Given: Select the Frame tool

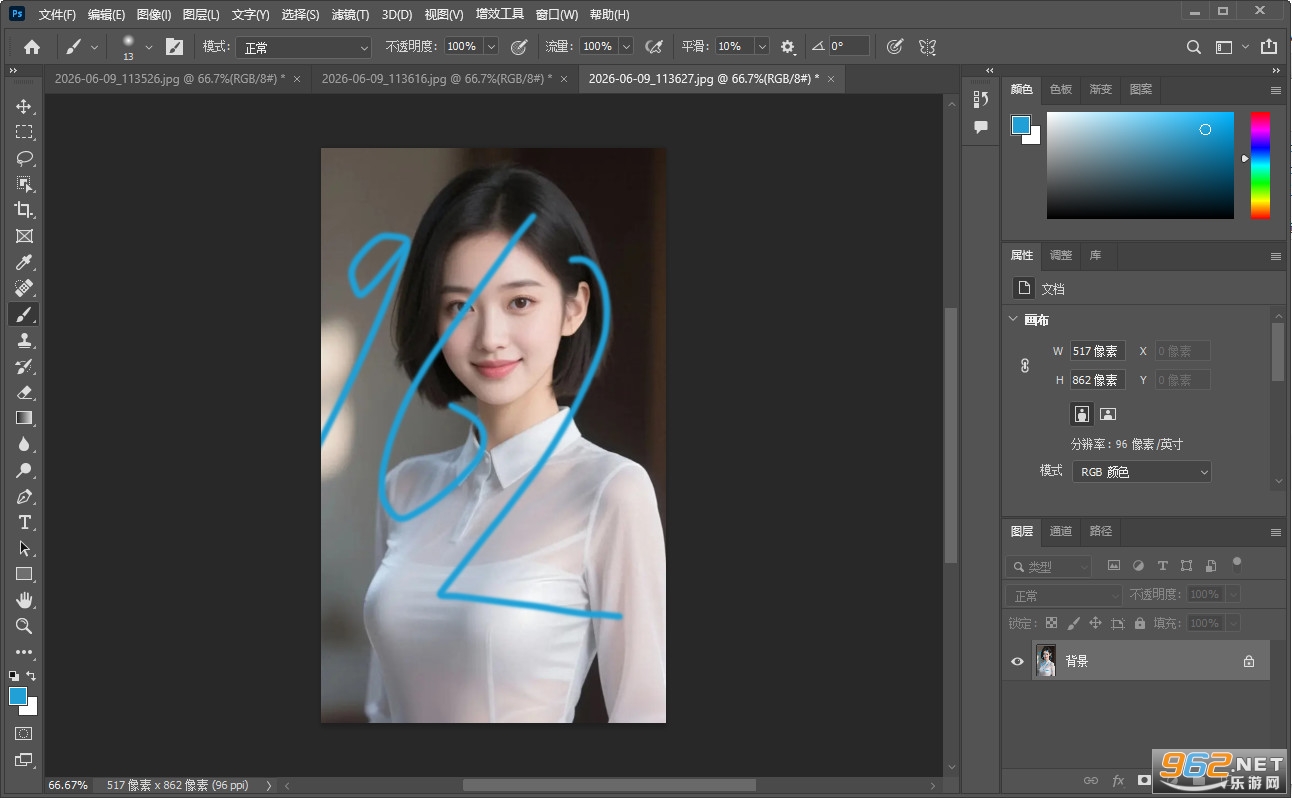Looking at the screenshot, I should tap(24, 236).
